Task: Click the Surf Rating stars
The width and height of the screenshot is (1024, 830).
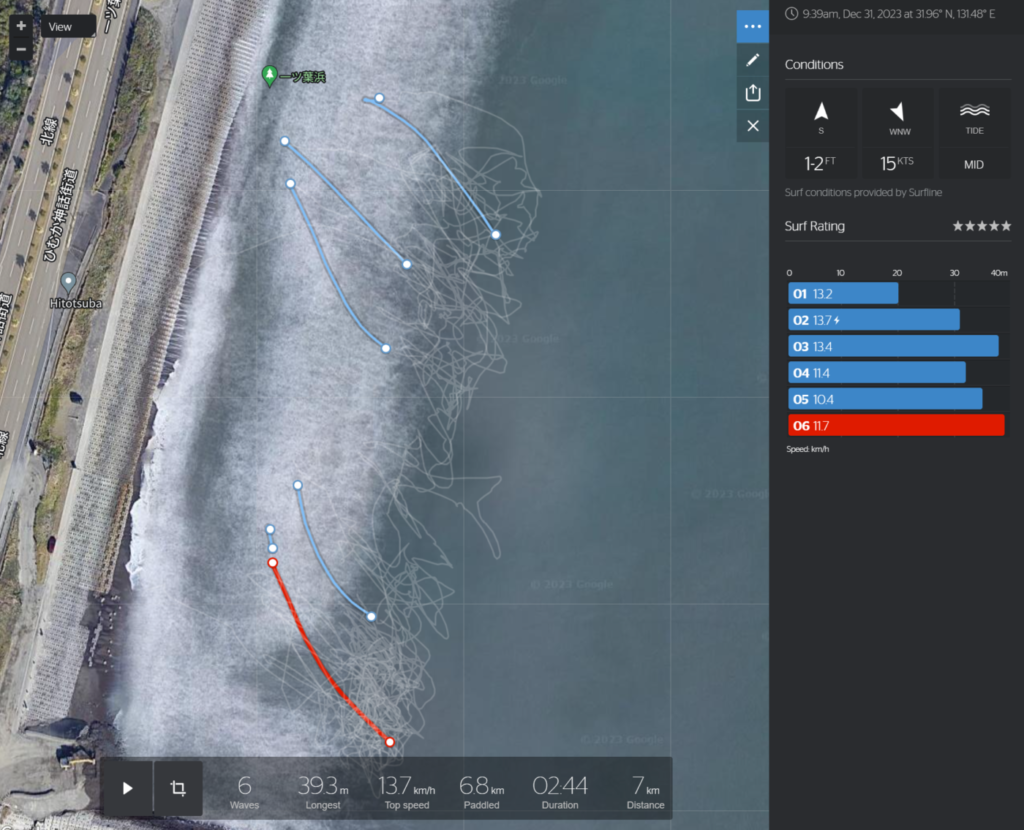Action: pos(982,226)
